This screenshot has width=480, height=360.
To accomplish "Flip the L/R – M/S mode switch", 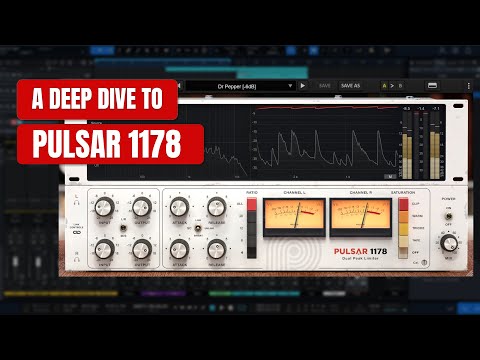I will 123,228.
